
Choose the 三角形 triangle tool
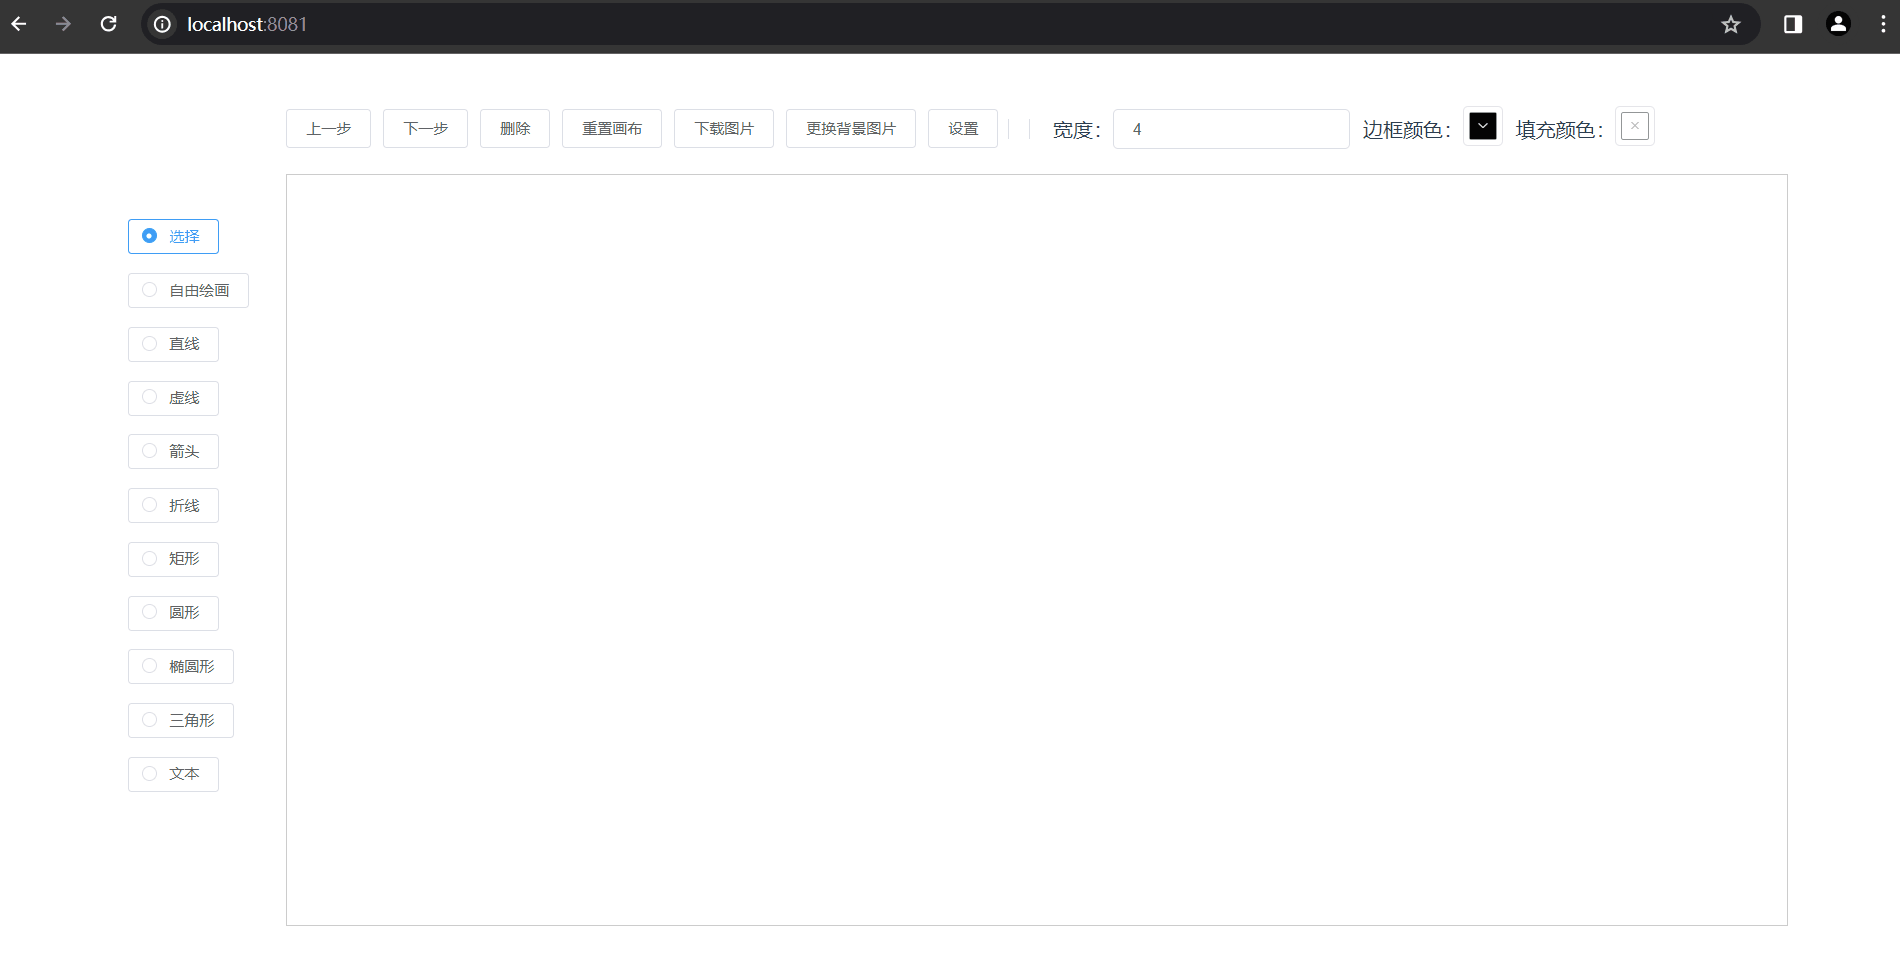click(x=181, y=721)
